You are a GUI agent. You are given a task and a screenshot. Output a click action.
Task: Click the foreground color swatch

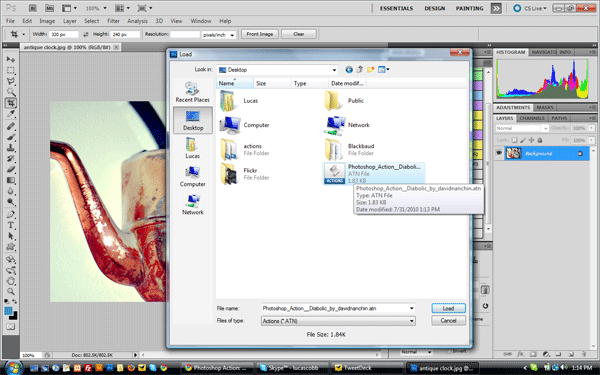point(8,311)
